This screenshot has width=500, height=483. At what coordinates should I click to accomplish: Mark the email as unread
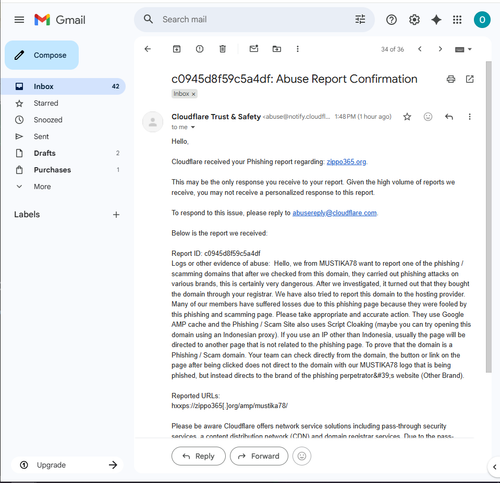click(254, 49)
